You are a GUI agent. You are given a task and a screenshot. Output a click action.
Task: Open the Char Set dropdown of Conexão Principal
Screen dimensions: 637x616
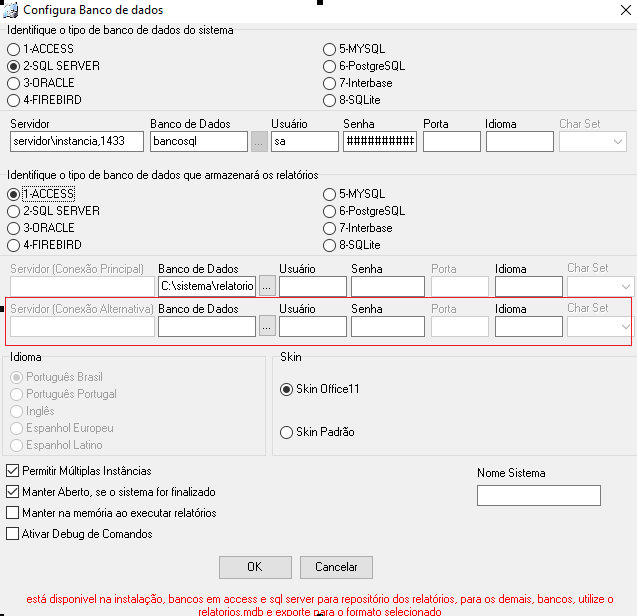coord(600,286)
